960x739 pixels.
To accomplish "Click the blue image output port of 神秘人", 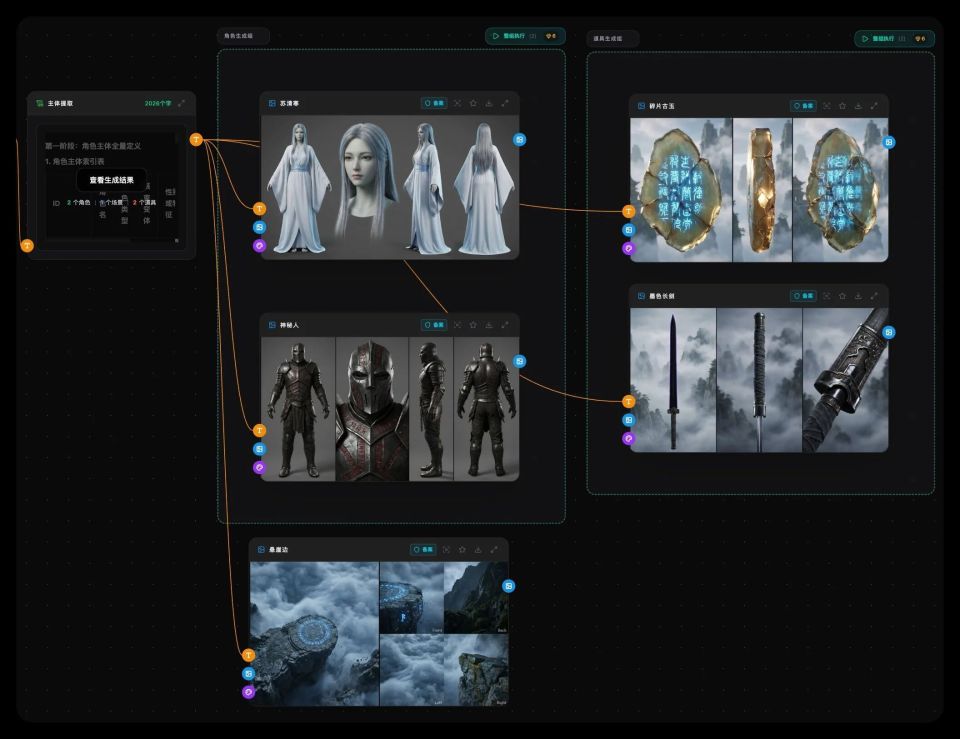I will coord(519,361).
